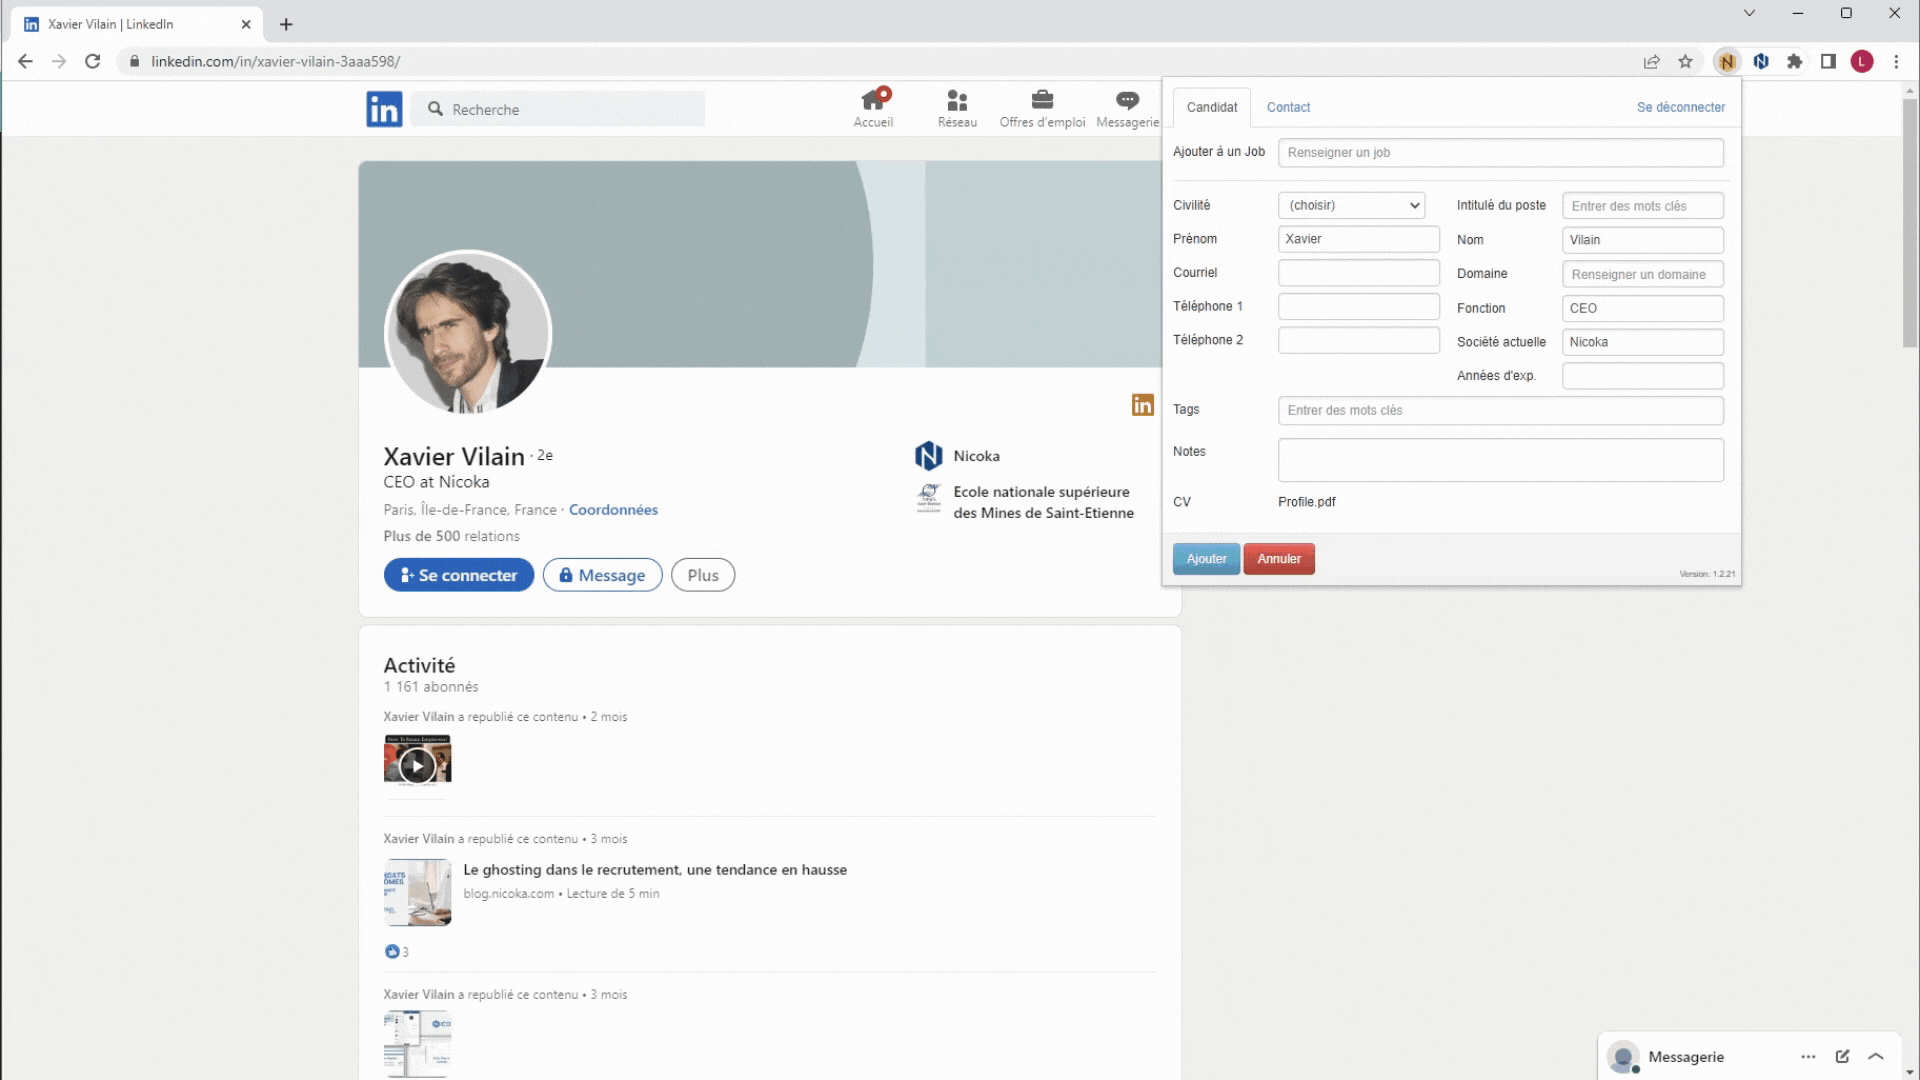Open Coordonnées contact info link

pyautogui.click(x=613, y=510)
